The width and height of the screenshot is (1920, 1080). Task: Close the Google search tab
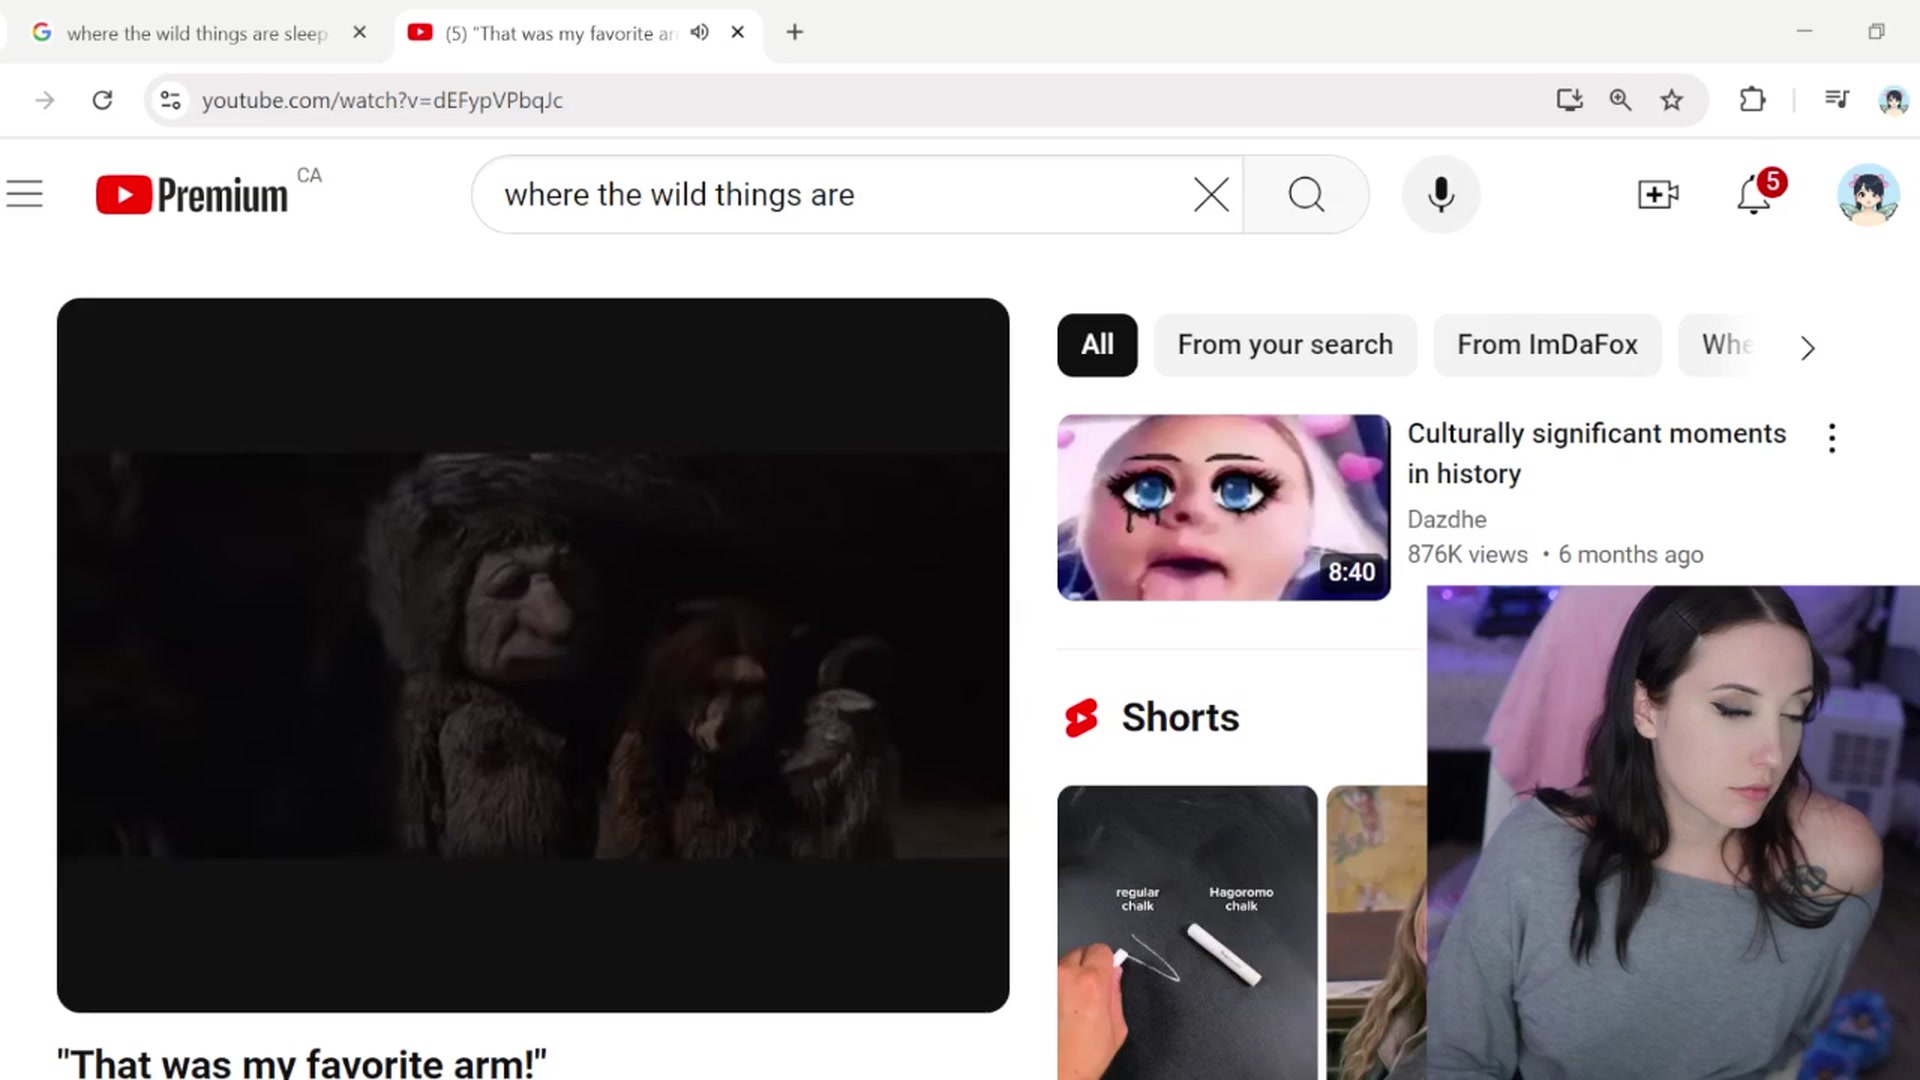tap(360, 32)
